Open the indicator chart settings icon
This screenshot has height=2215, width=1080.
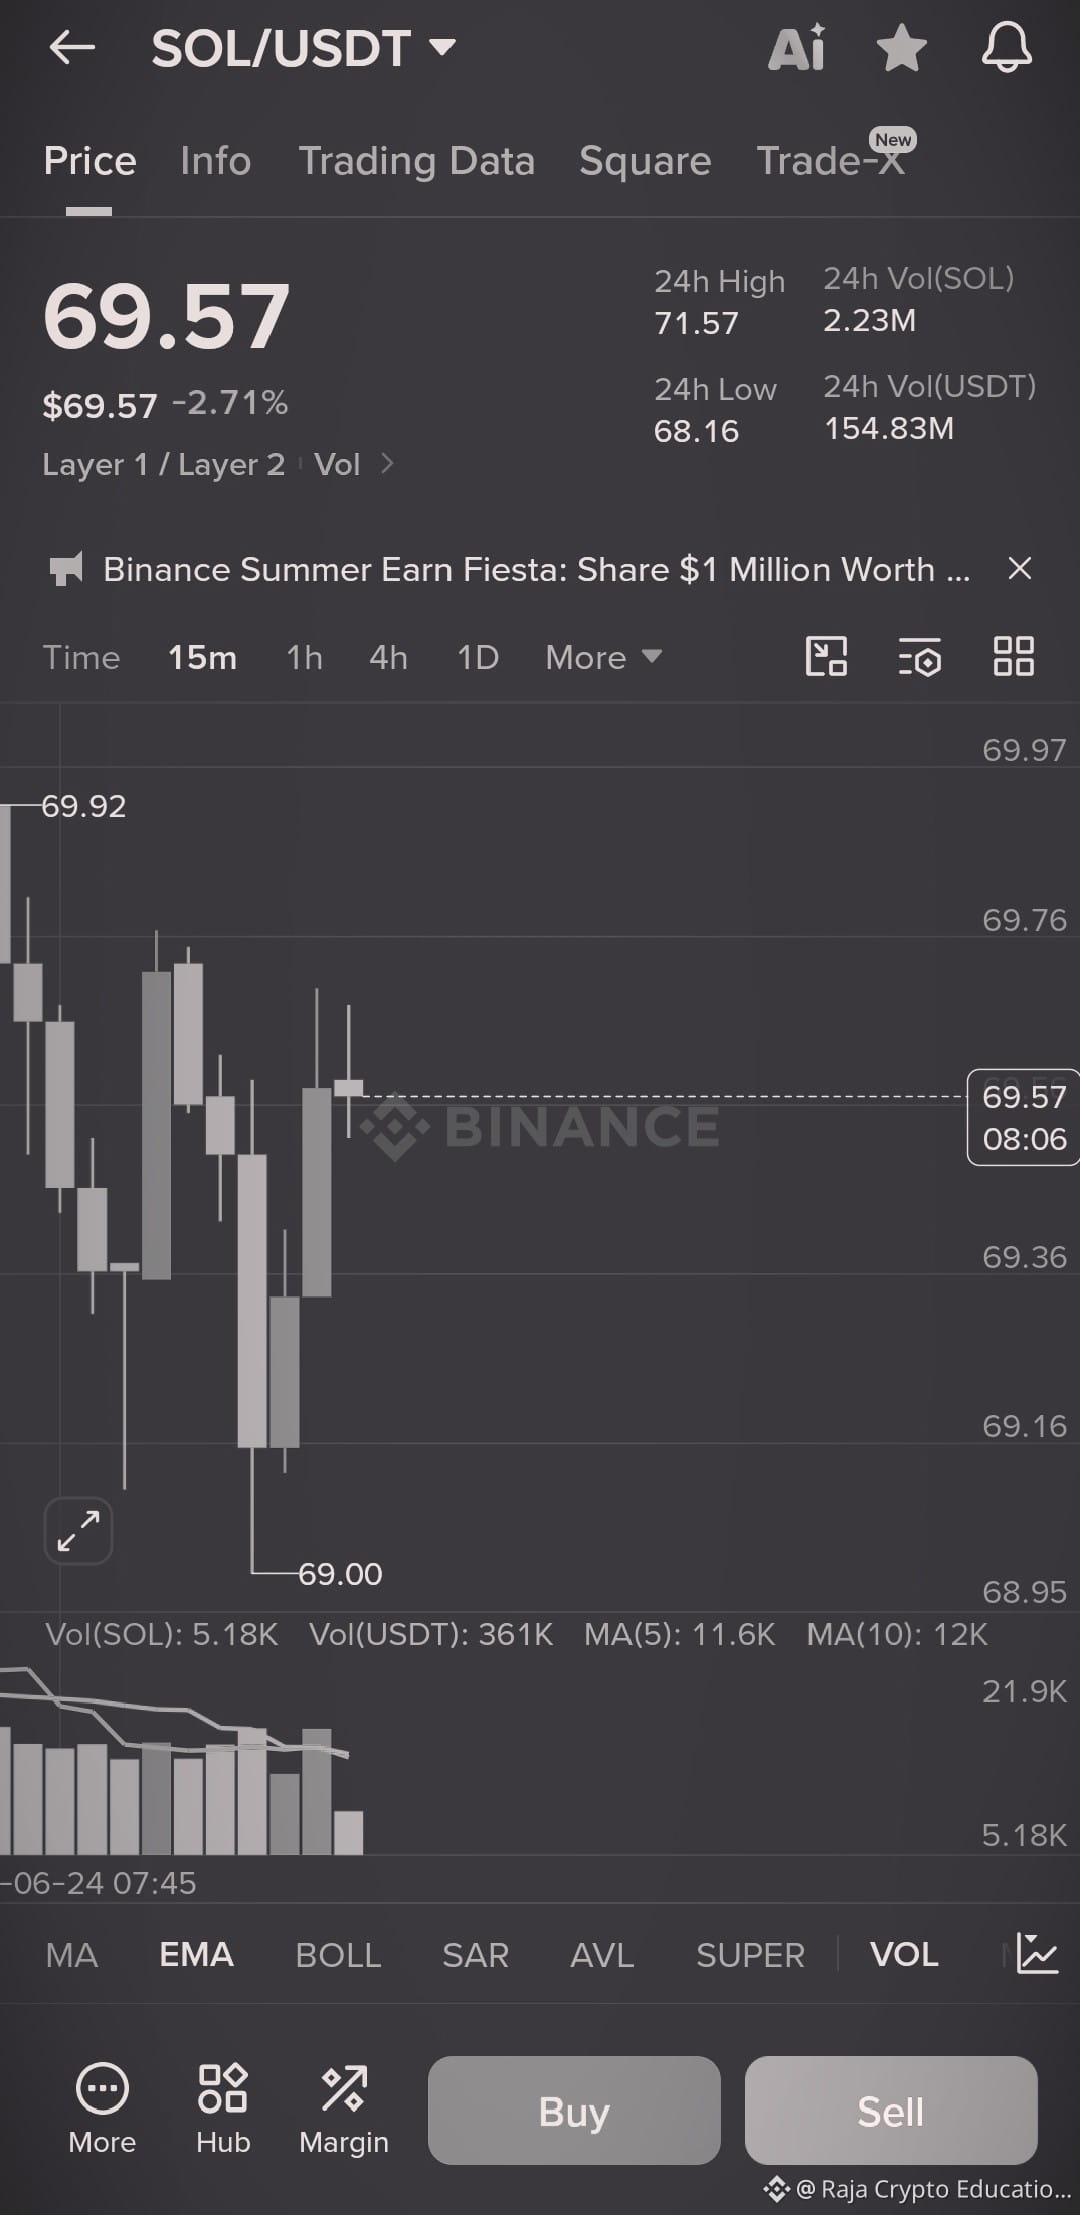[1037, 1953]
